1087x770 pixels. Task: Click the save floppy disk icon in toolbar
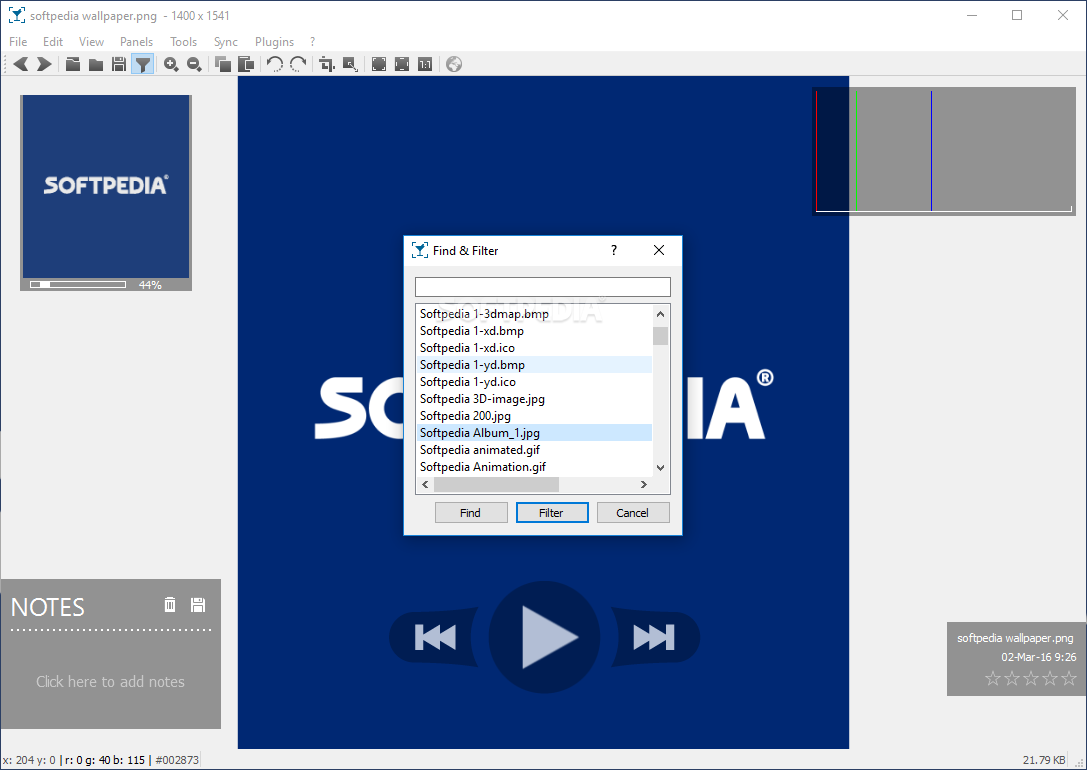coord(119,64)
